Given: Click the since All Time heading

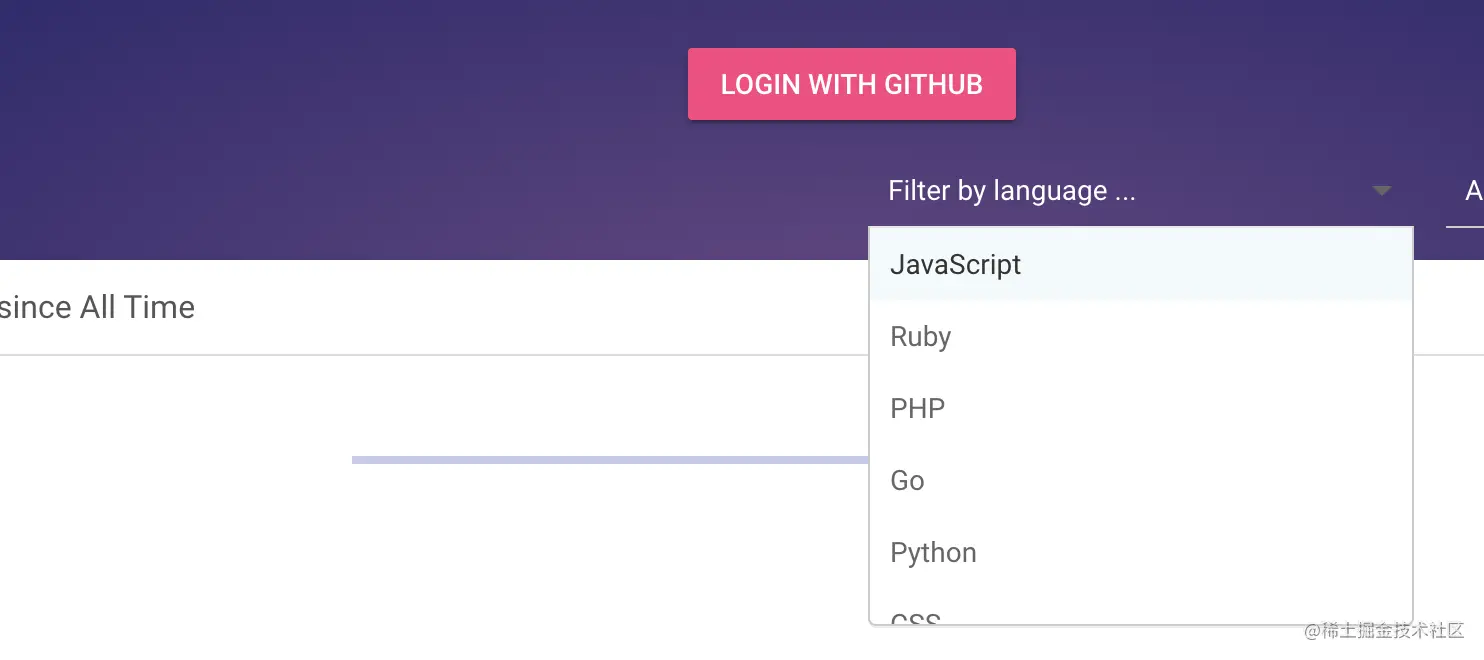Looking at the screenshot, I should [97, 307].
